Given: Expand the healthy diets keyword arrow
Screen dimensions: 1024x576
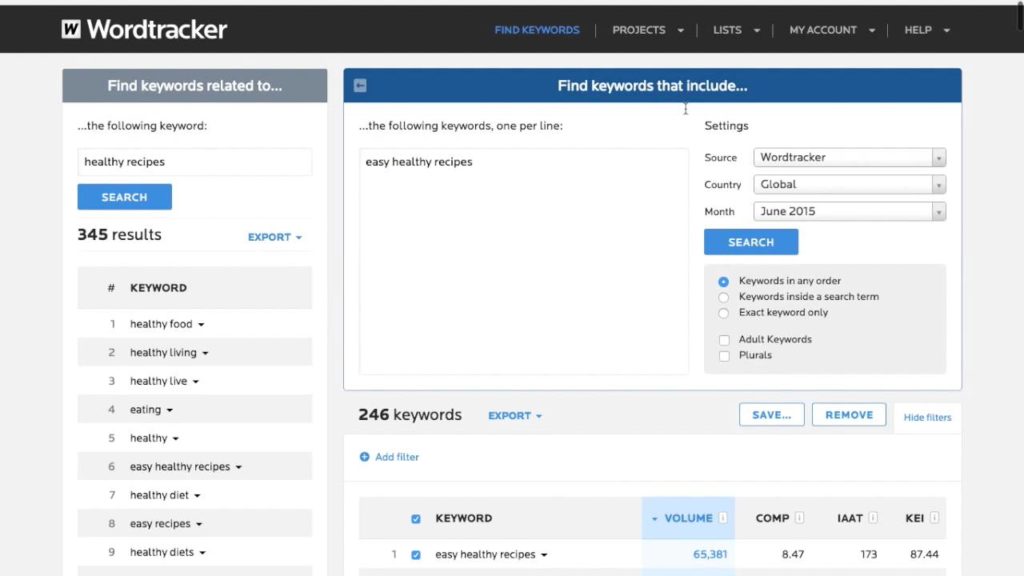Looking at the screenshot, I should point(202,552).
